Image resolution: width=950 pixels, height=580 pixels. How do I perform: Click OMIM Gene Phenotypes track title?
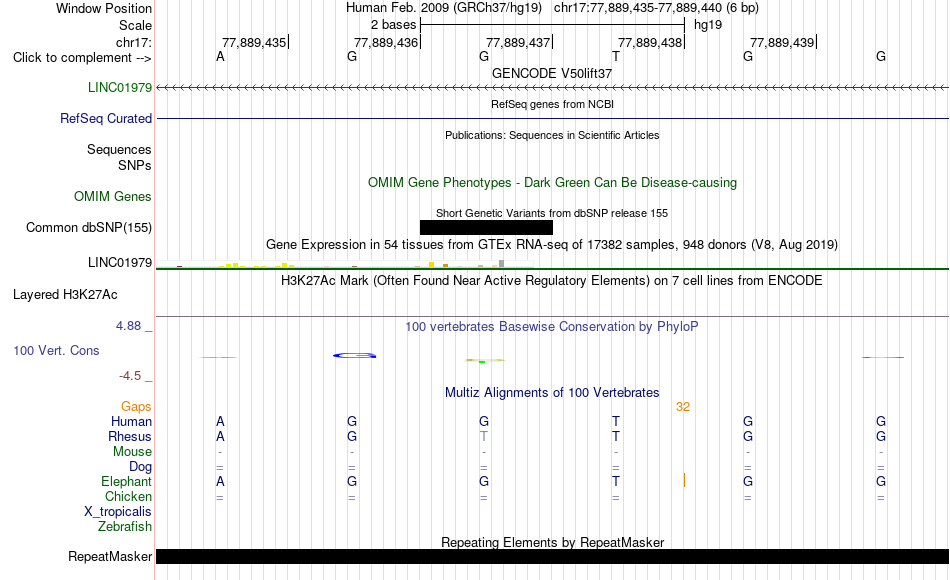coord(552,182)
